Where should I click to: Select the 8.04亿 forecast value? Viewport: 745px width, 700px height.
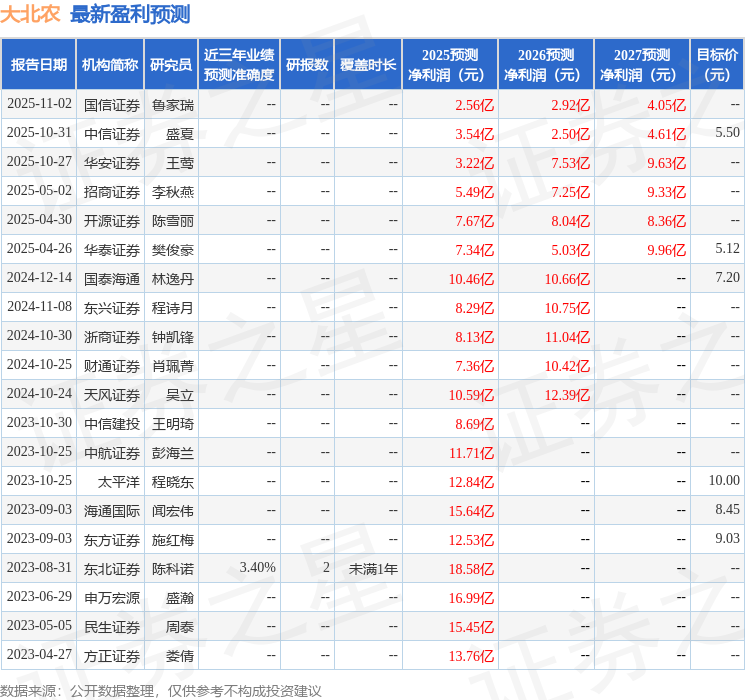(x=571, y=221)
